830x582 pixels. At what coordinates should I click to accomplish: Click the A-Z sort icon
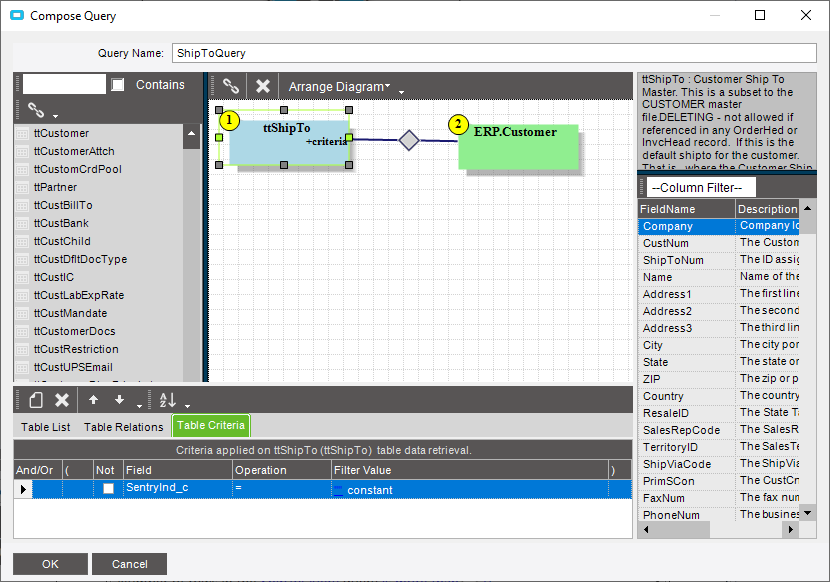(167, 400)
